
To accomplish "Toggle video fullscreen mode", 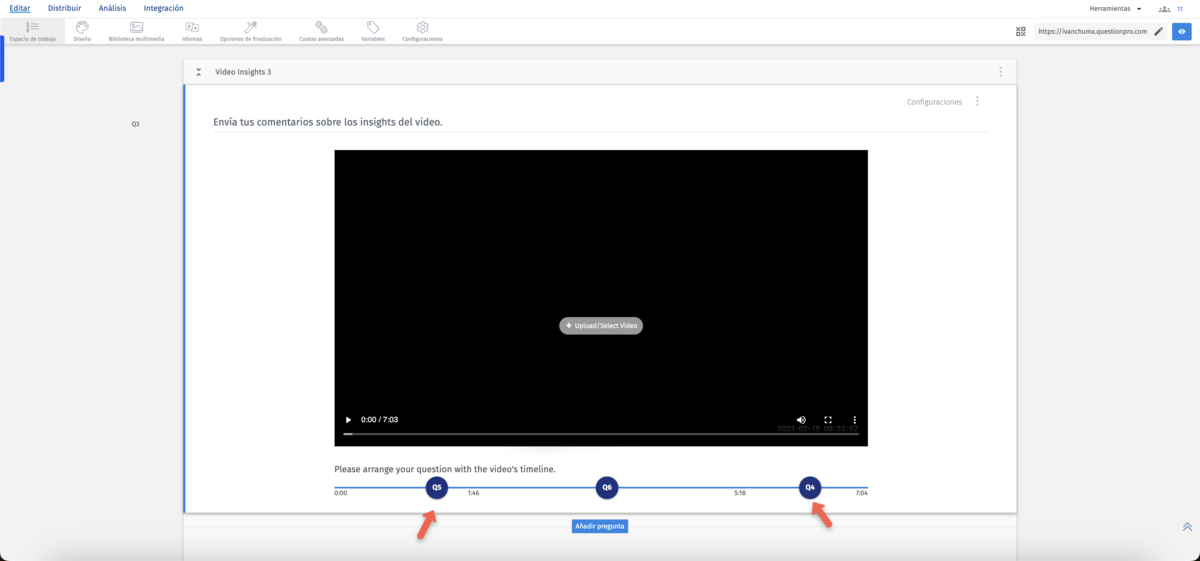I will click(x=828, y=420).
